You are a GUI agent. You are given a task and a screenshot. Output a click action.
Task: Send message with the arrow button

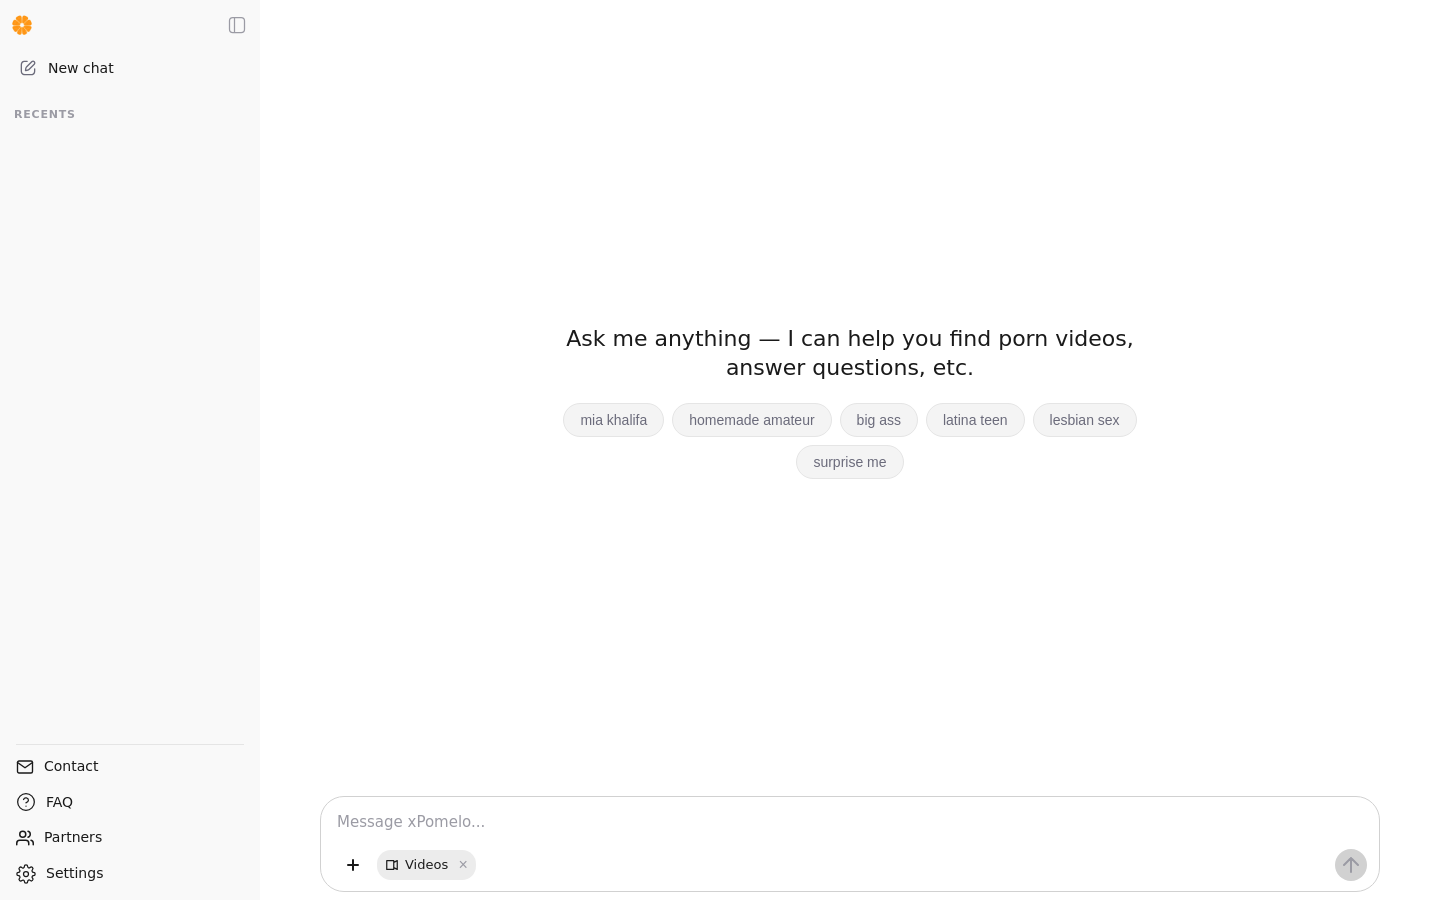[x=1351, y=865]
